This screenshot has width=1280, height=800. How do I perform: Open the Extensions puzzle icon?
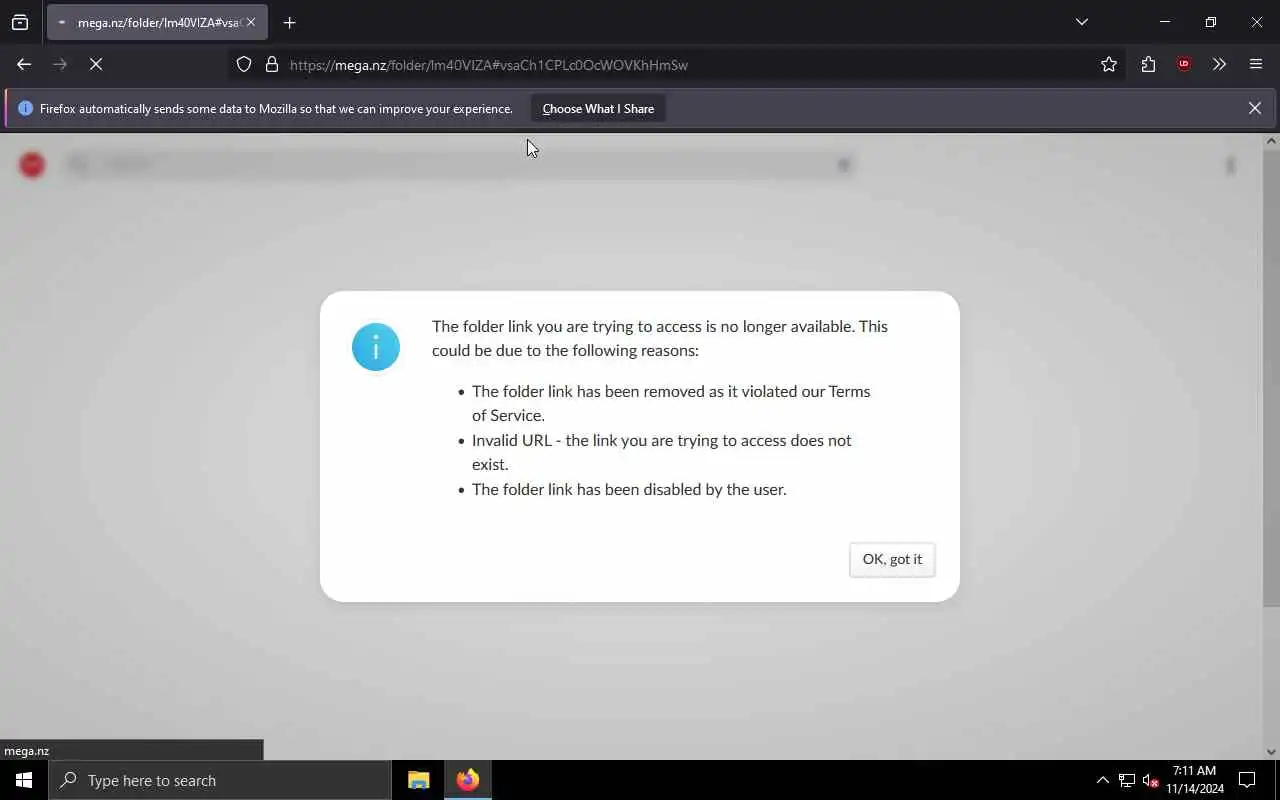1148,64
